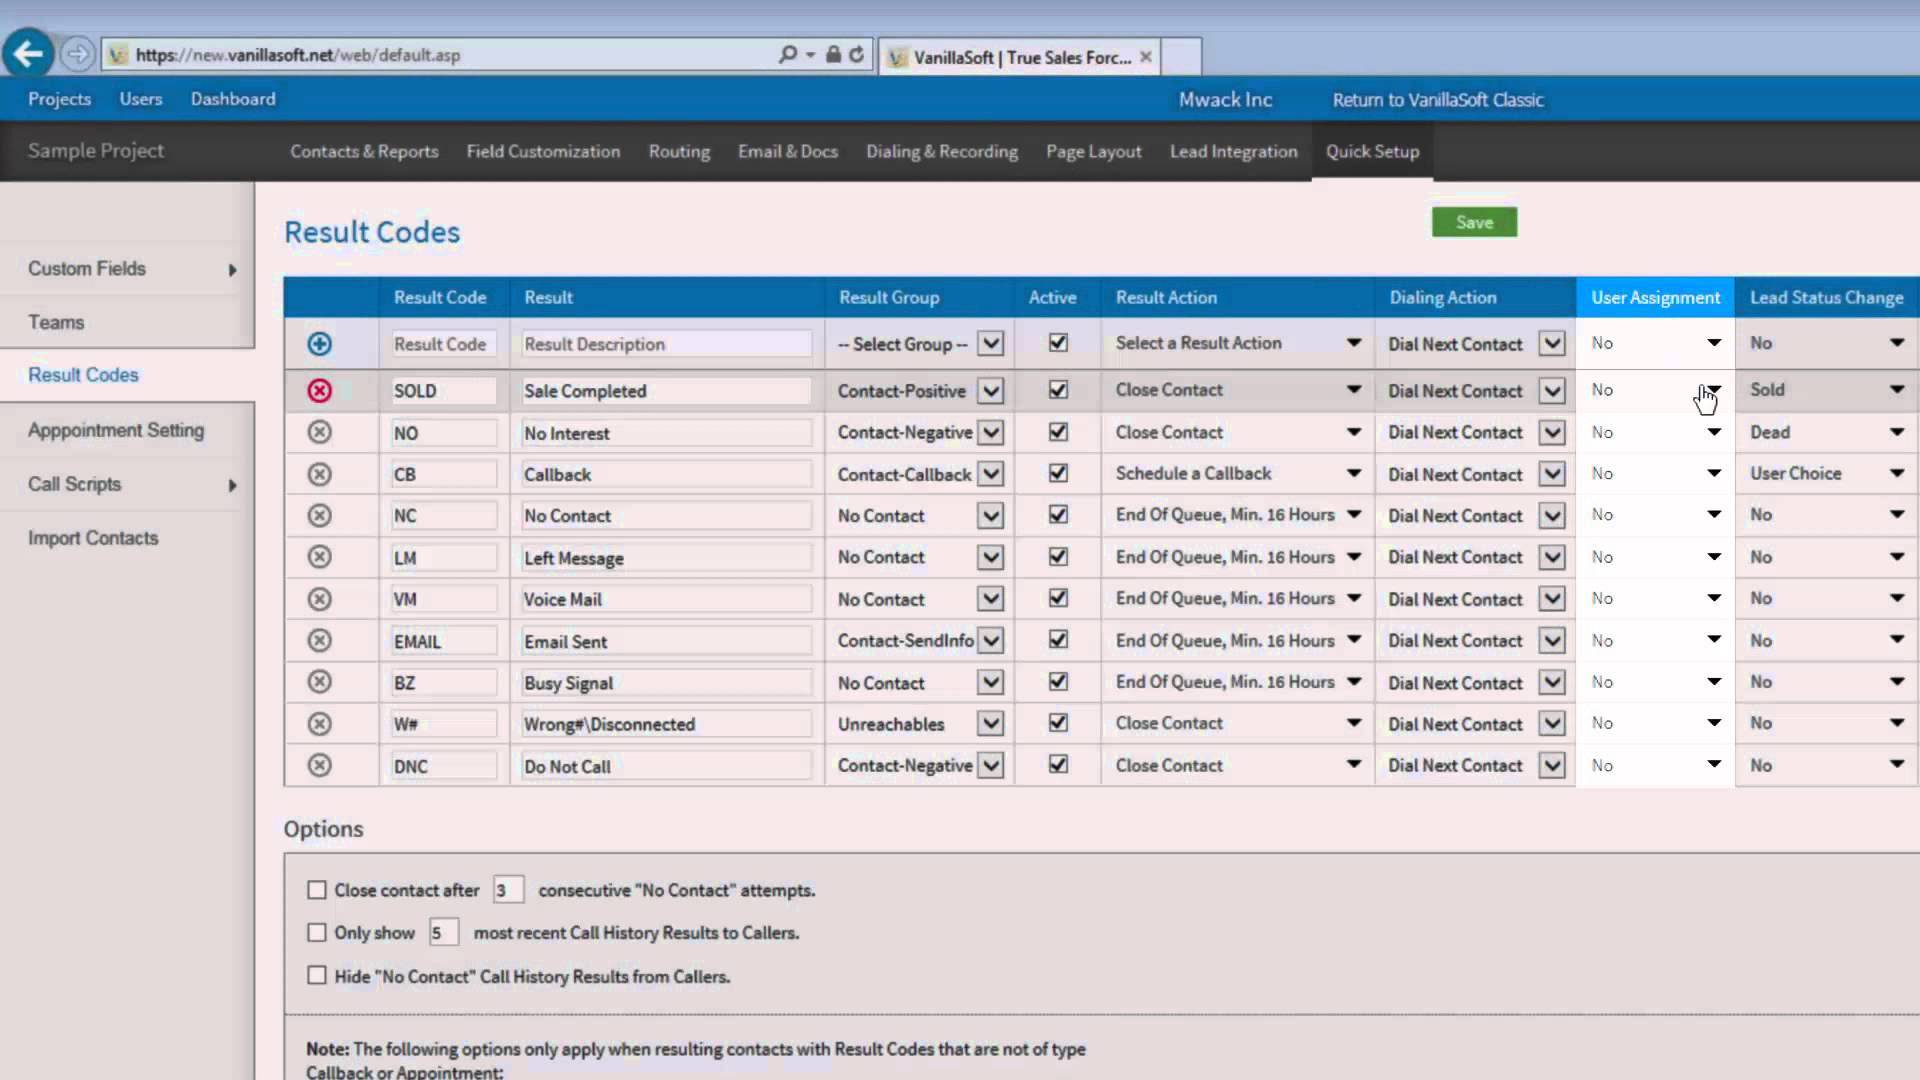Toggle Active checkbox for Left Message row
Image resolution: width=1920 pixels, height=1080 pixels.
pos(1058,556)
